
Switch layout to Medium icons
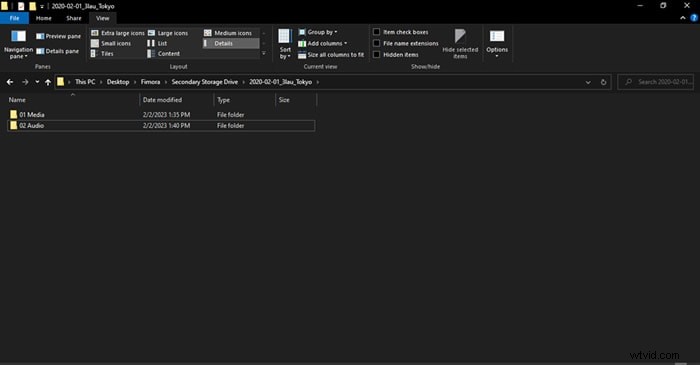(228, 33)
